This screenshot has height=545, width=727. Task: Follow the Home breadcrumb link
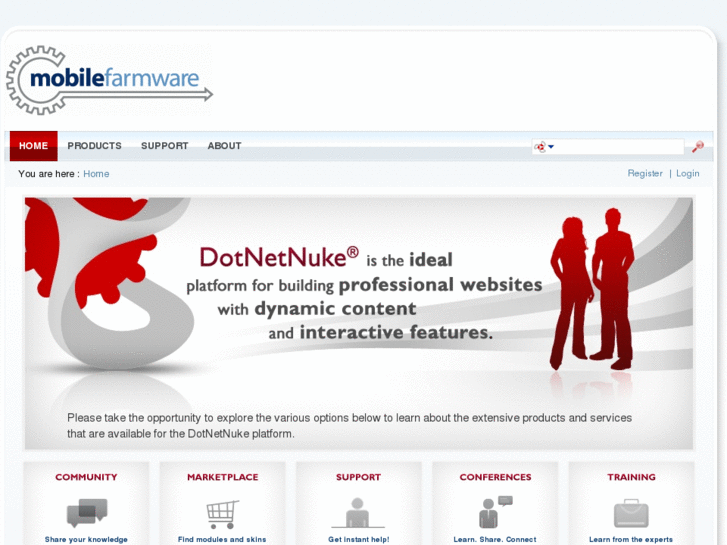coord(96,173)
